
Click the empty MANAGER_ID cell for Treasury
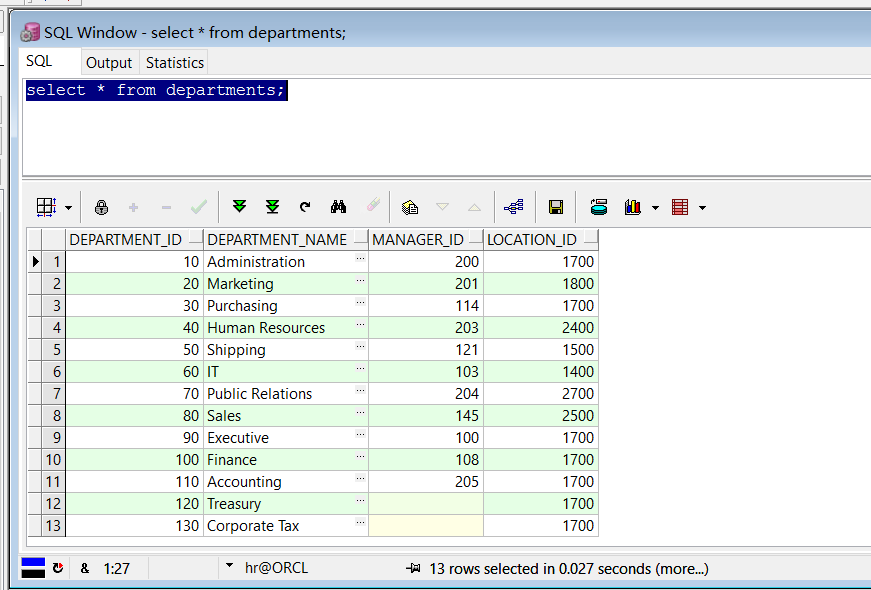click(426, 503)
